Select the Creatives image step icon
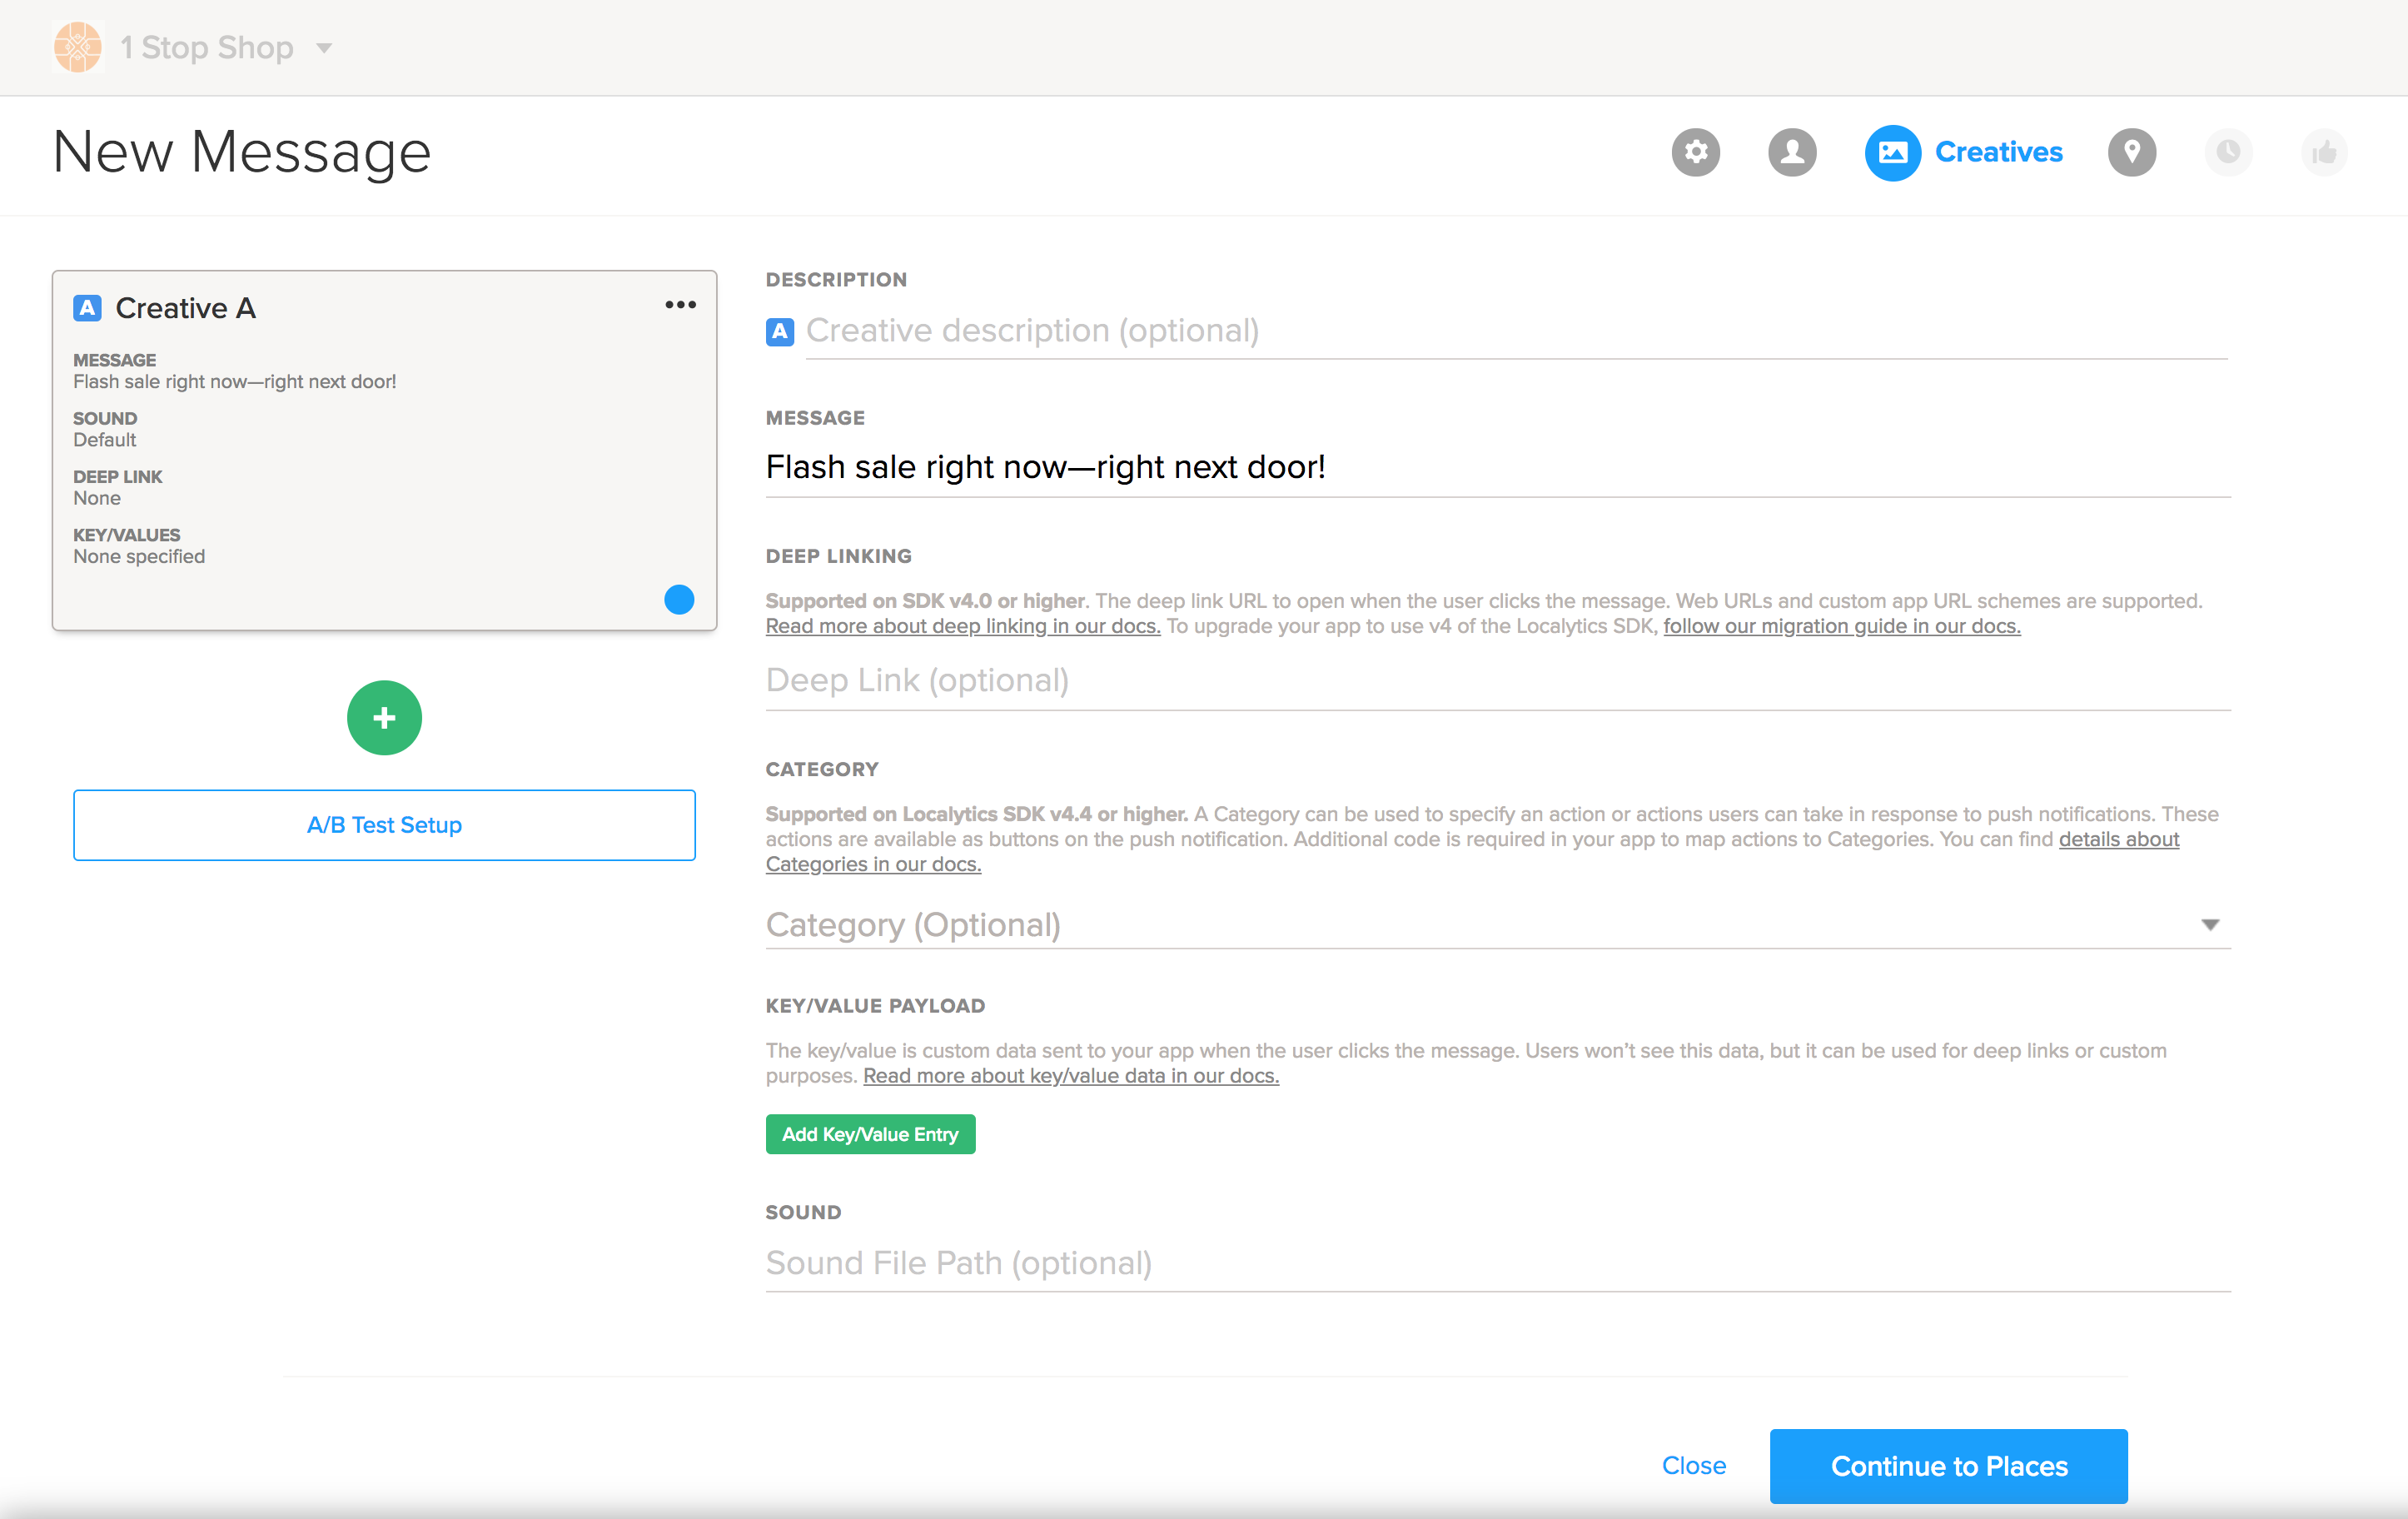 tap(1891, 152)
